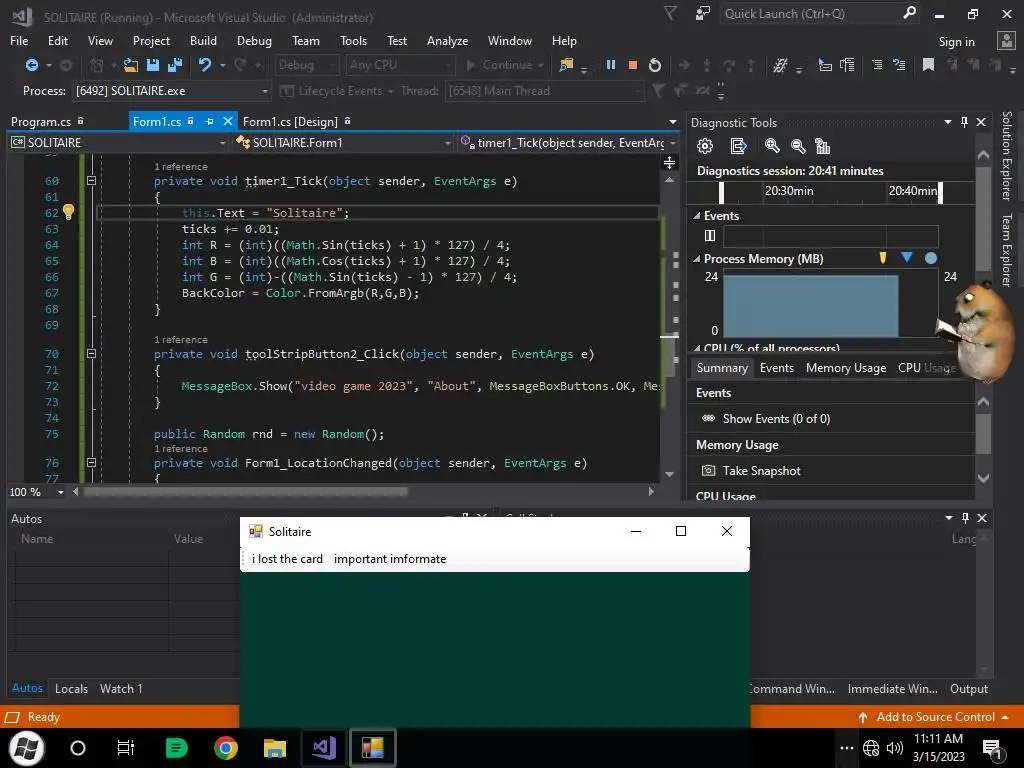
Task: Collapse the timer1_Tick method outline
Action: (x=91, y=181)
